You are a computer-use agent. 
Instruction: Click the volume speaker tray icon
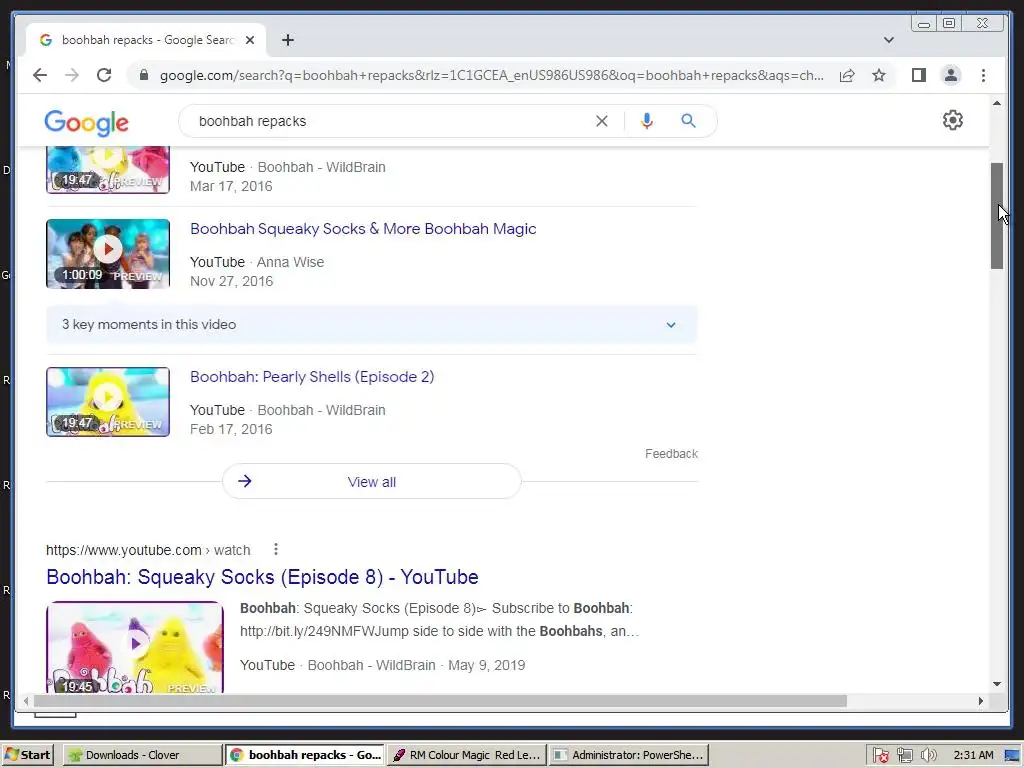[929, 756]
